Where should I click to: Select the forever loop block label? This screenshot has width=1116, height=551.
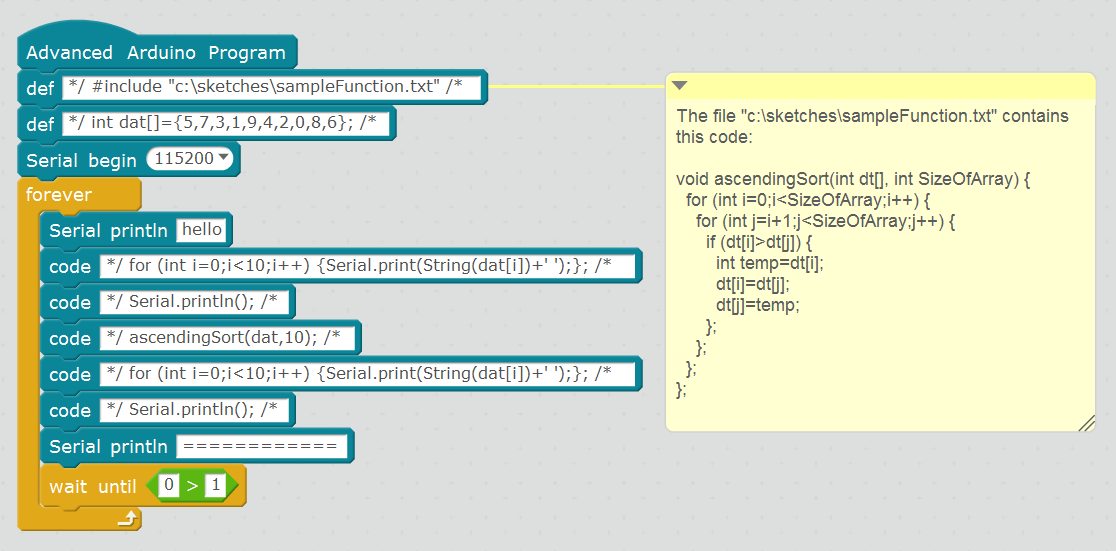click(59, 194)
